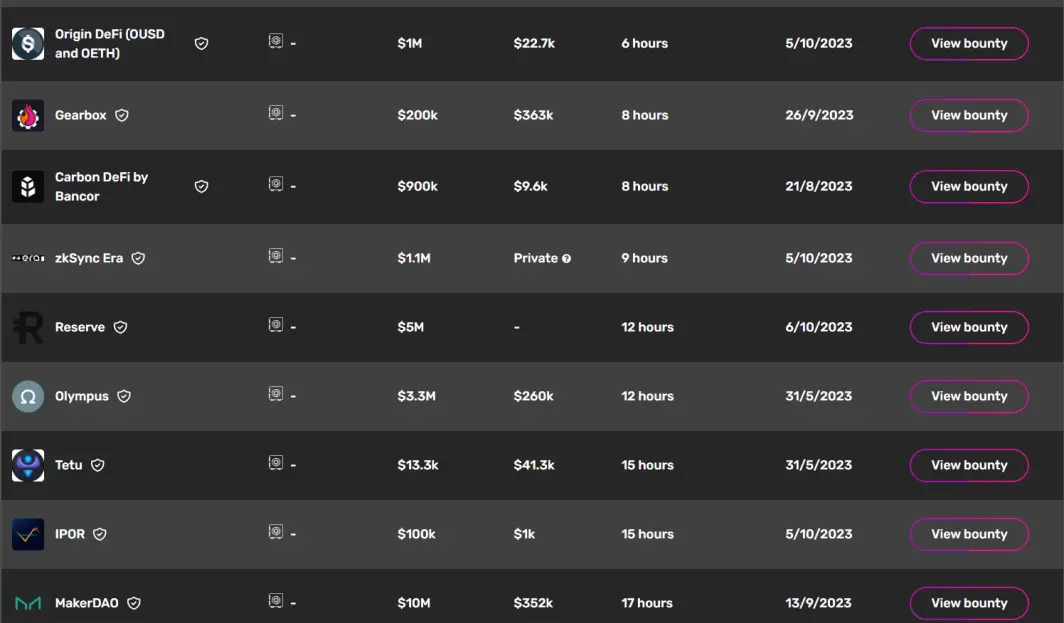Click the Tetu project logo
The width and height of the screenshot is (1064, 623).
tap(28, 465)
